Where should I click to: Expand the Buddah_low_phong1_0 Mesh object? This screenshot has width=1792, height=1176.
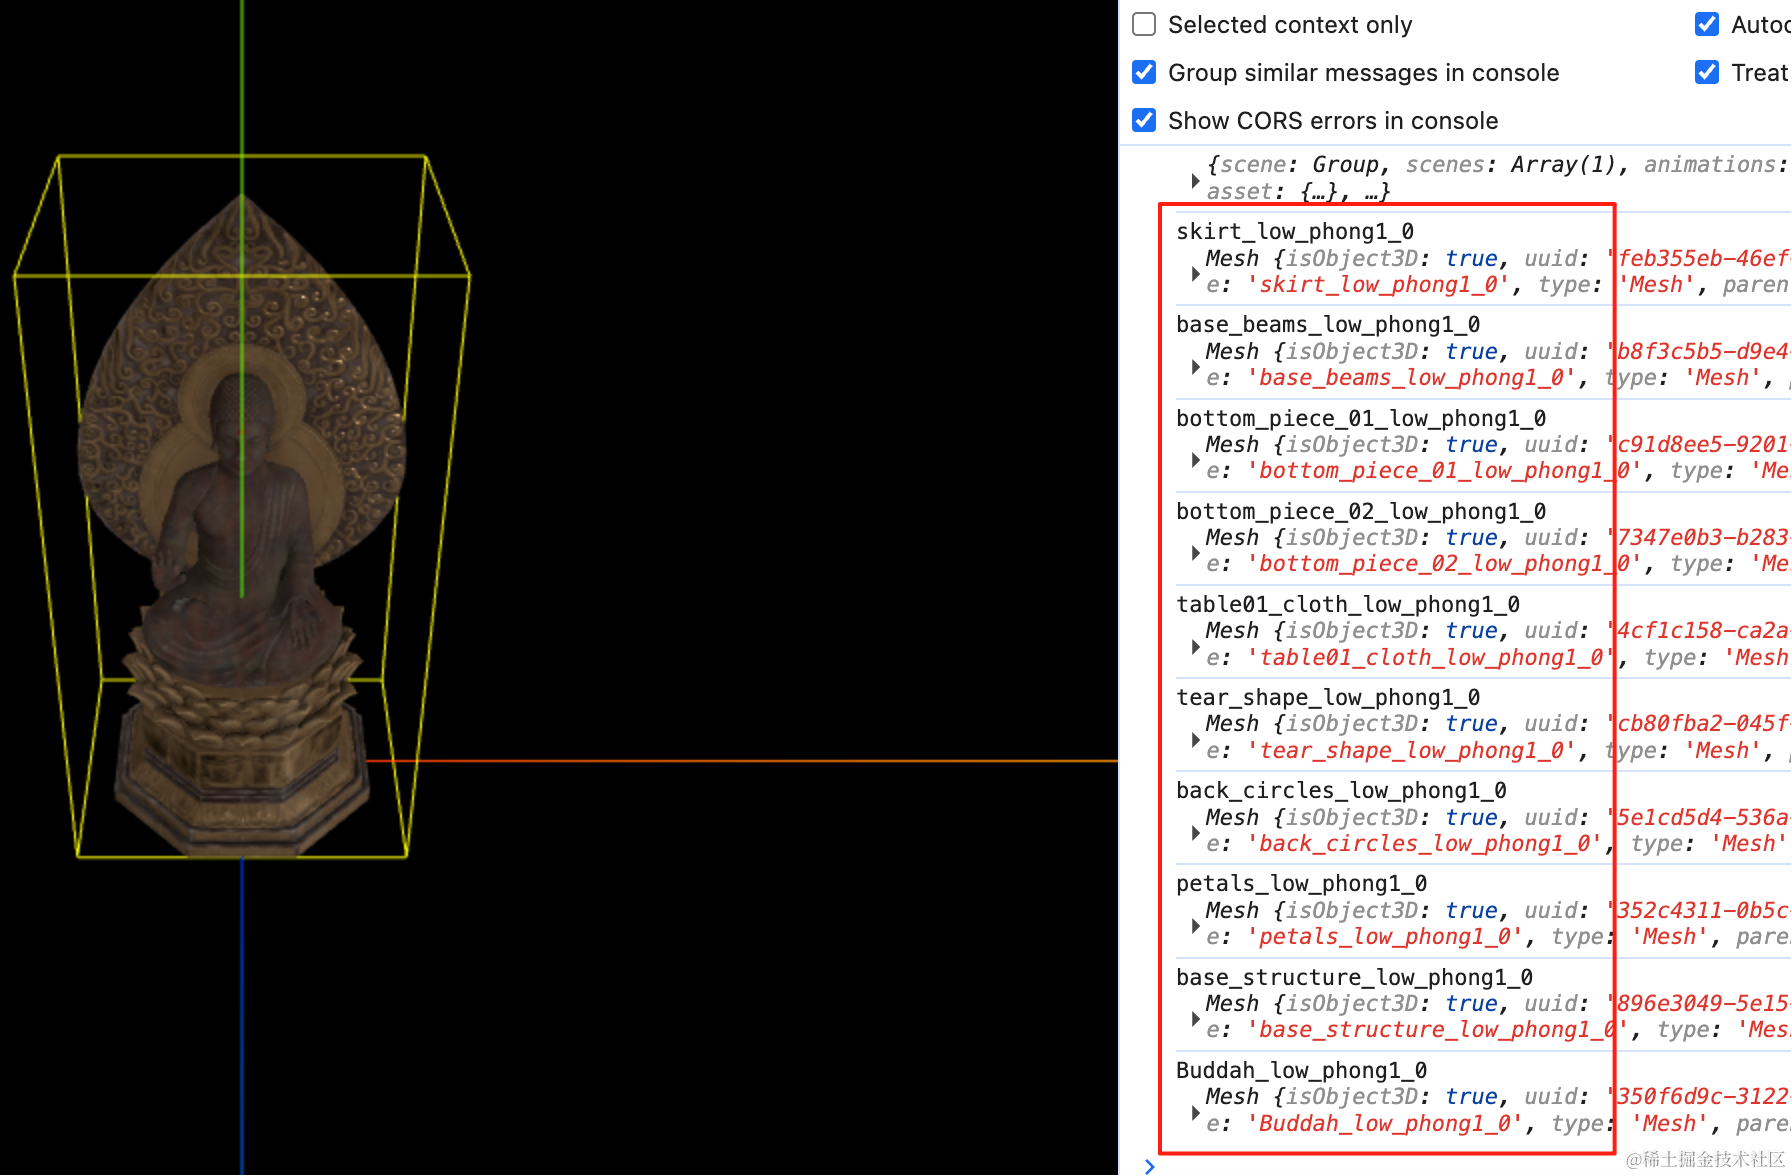point(1195,1112)
